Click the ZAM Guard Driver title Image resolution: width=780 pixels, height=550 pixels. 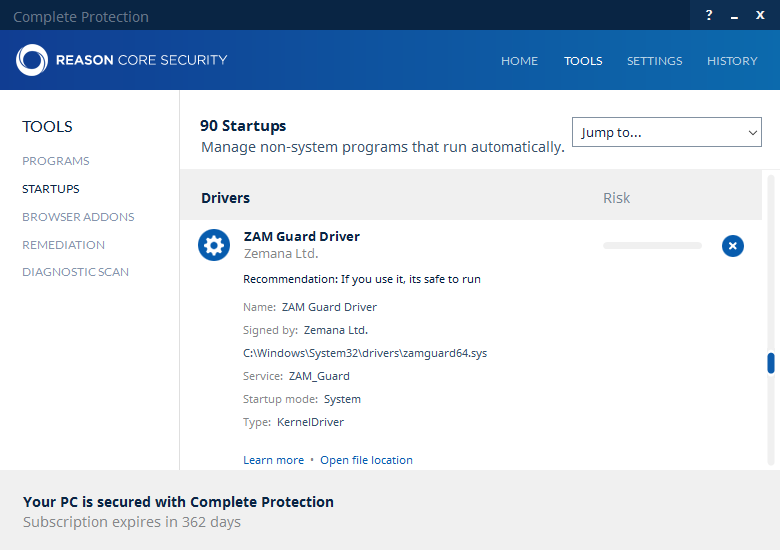click(x=302, y=237)
